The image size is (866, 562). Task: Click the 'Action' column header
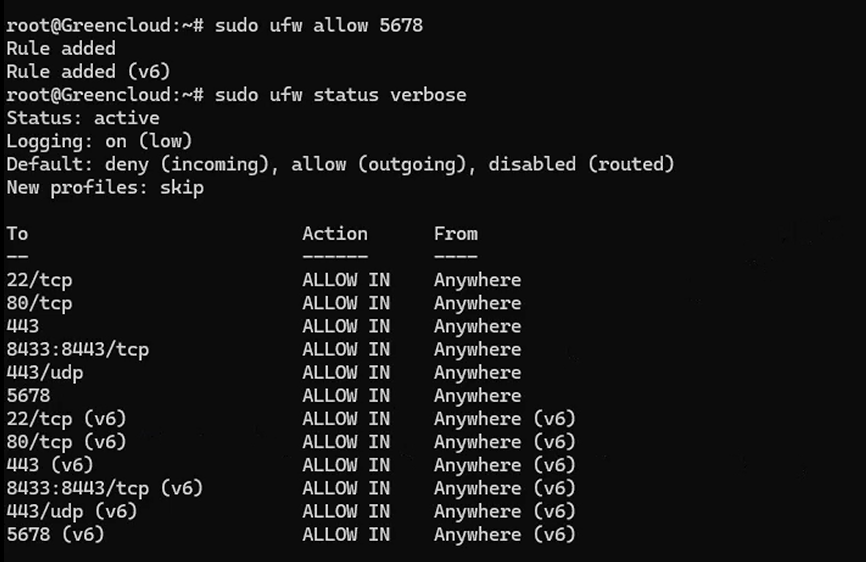point(335,234)
